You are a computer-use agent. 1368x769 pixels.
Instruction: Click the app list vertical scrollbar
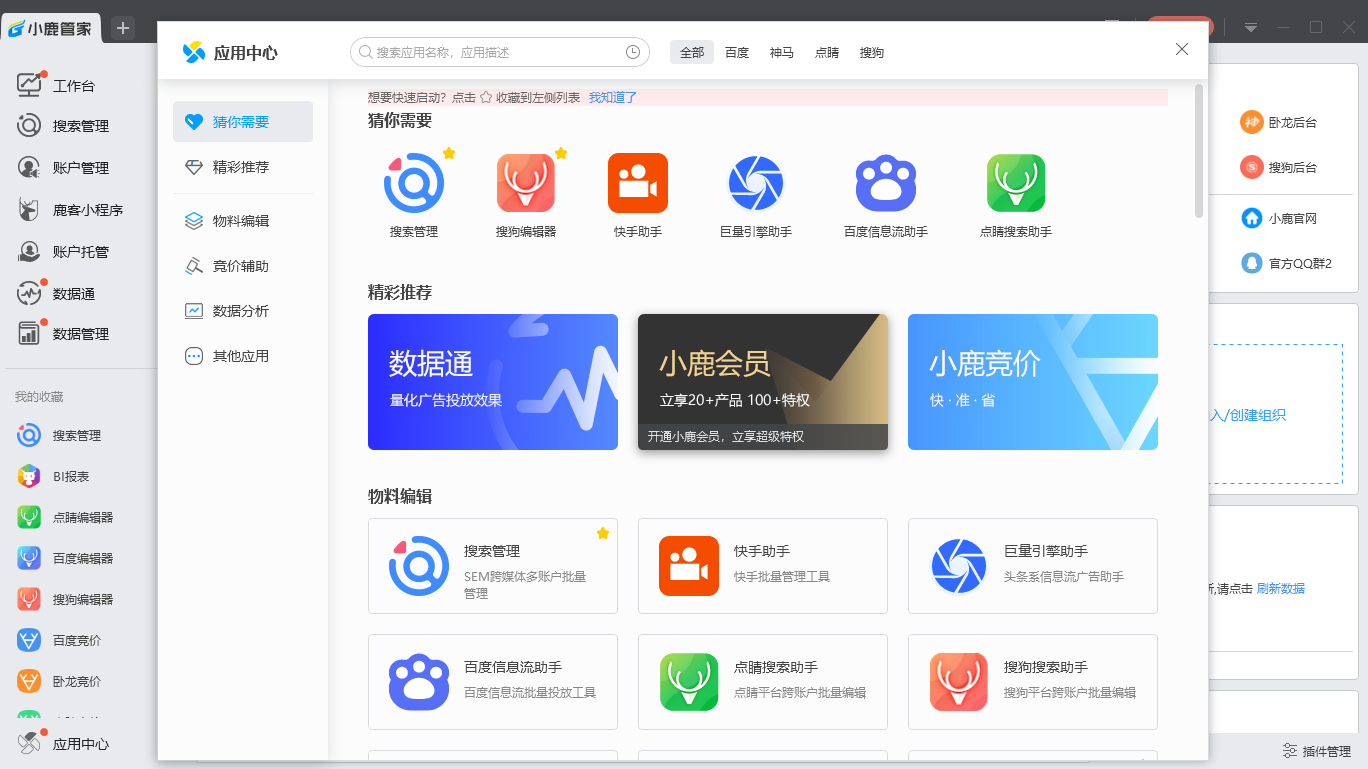[x=1199, y=151]
